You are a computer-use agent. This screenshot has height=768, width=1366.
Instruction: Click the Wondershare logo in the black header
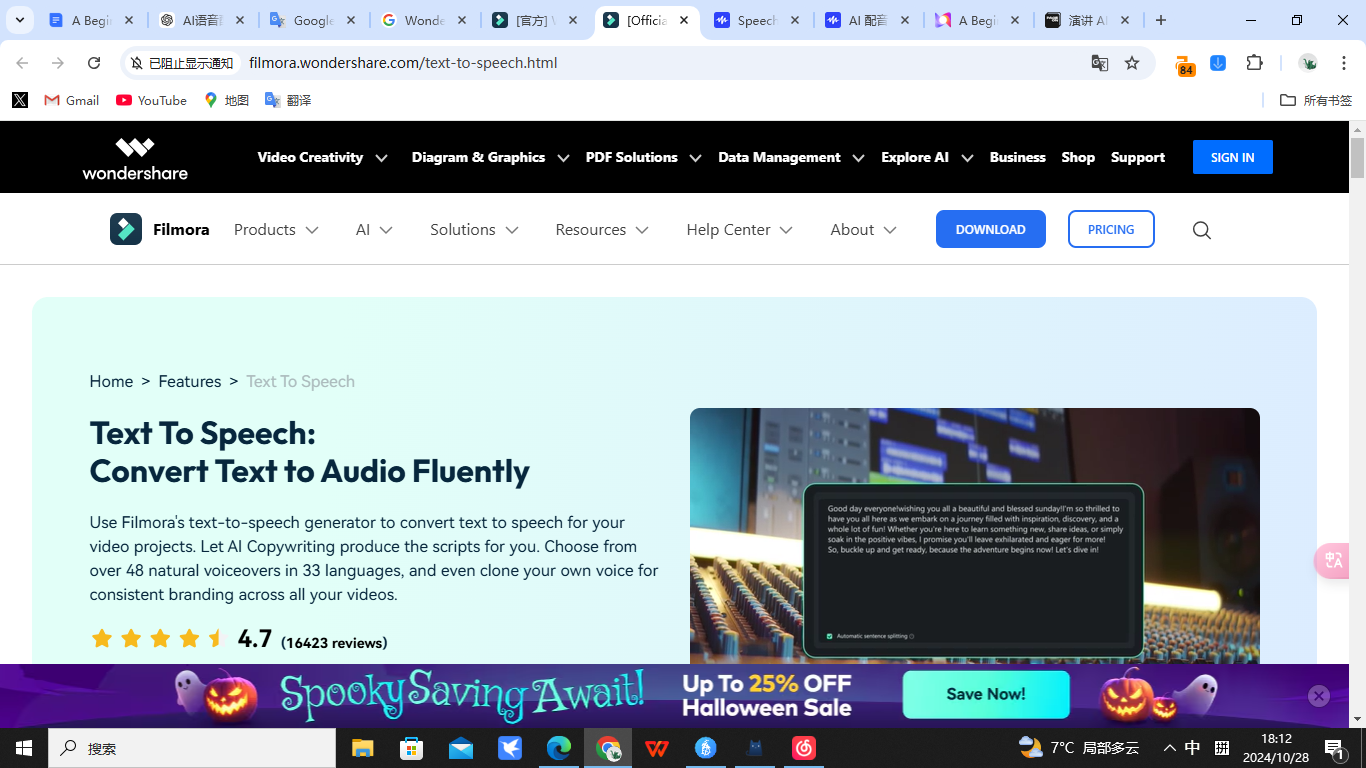(135, 158)
